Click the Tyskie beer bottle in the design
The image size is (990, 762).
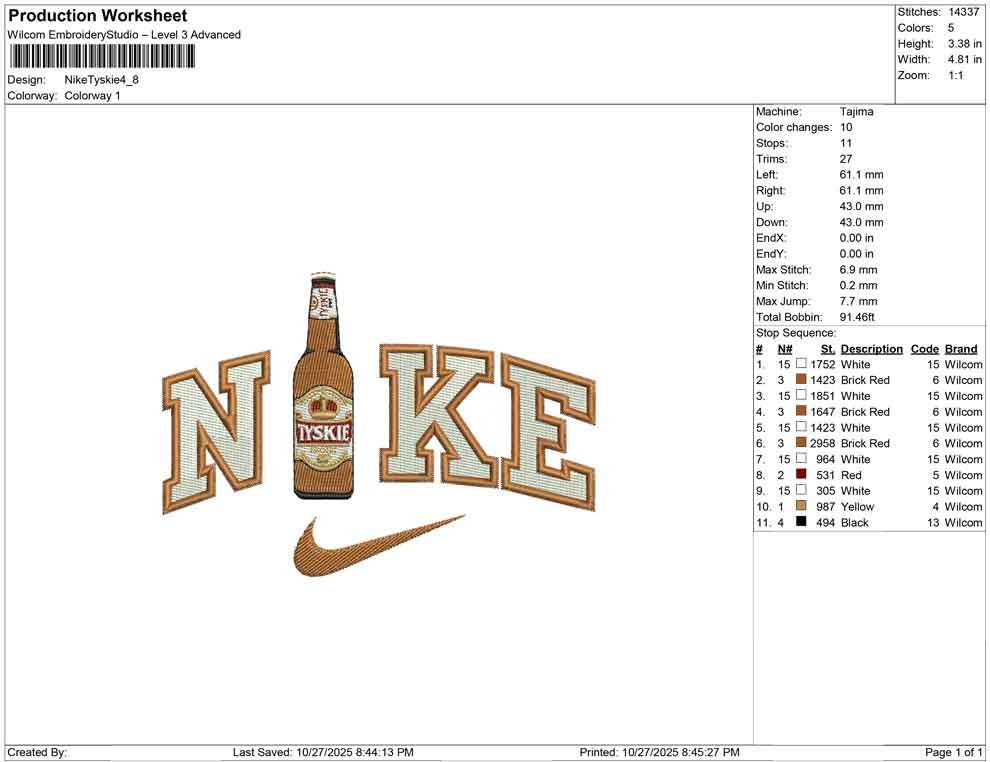tap(324, 385)
